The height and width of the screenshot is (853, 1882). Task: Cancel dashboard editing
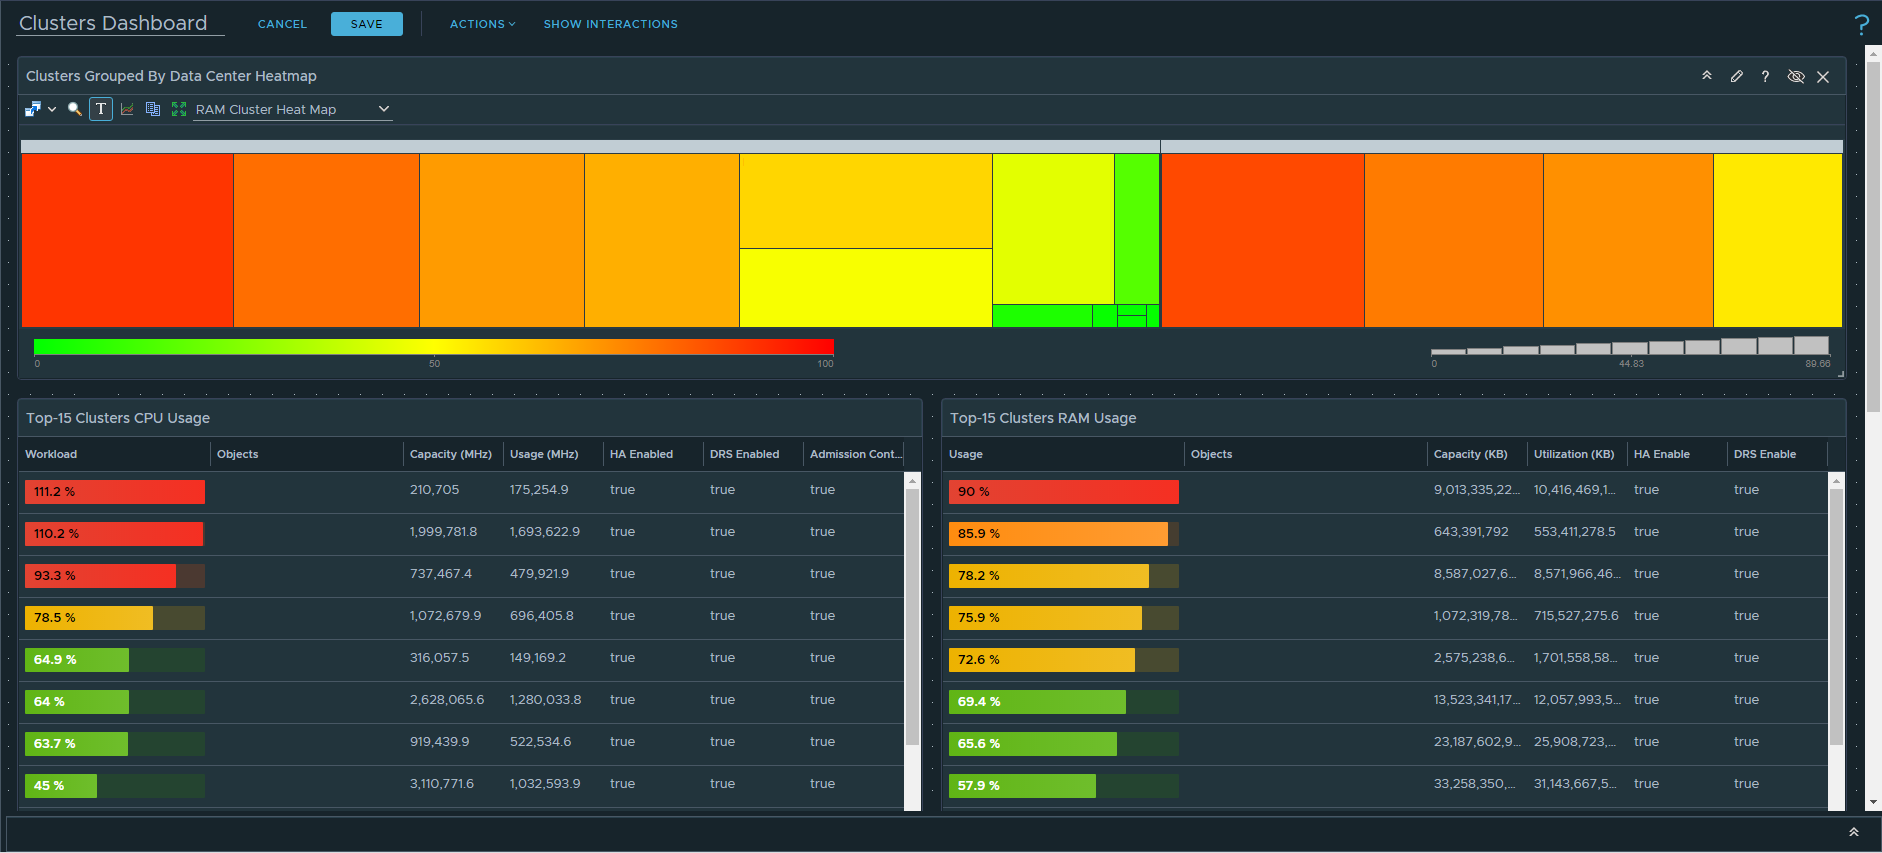click(282, 24)
